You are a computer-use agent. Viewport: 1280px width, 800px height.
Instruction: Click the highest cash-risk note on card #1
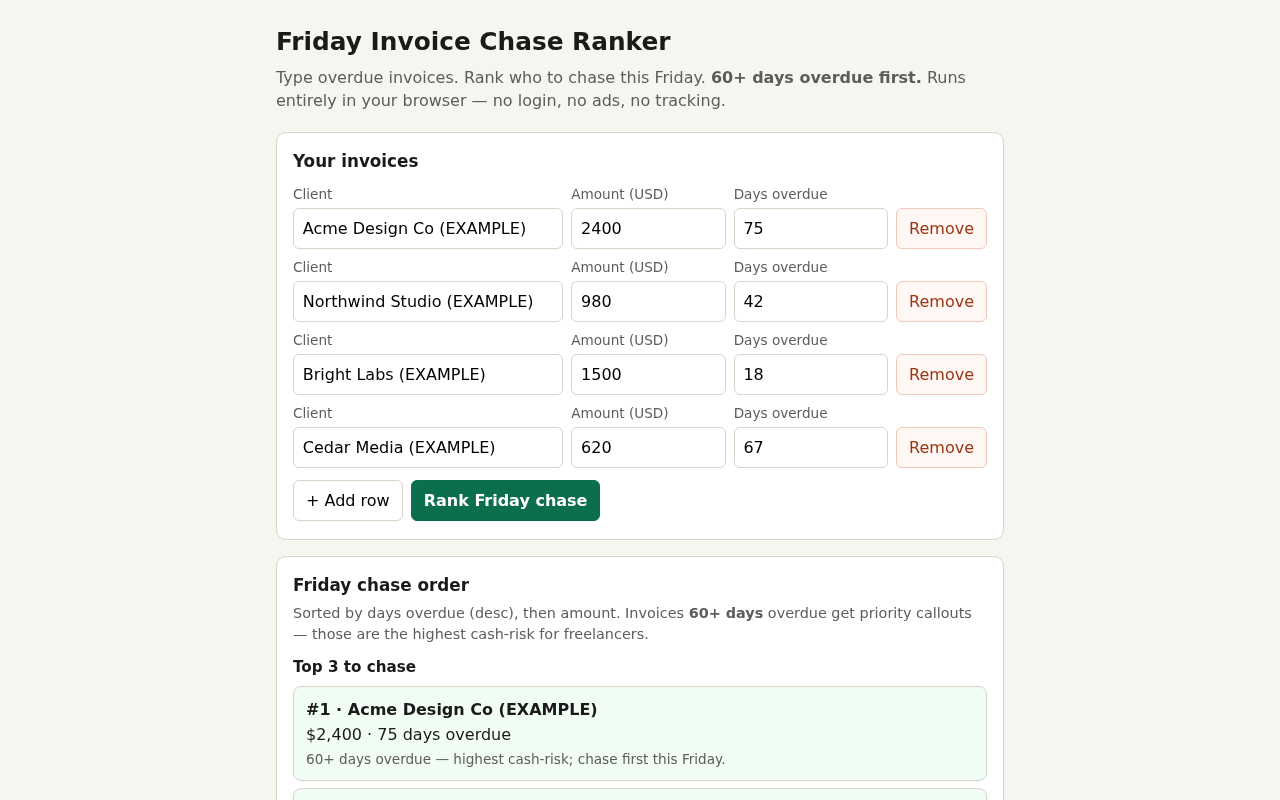[516, 759]
